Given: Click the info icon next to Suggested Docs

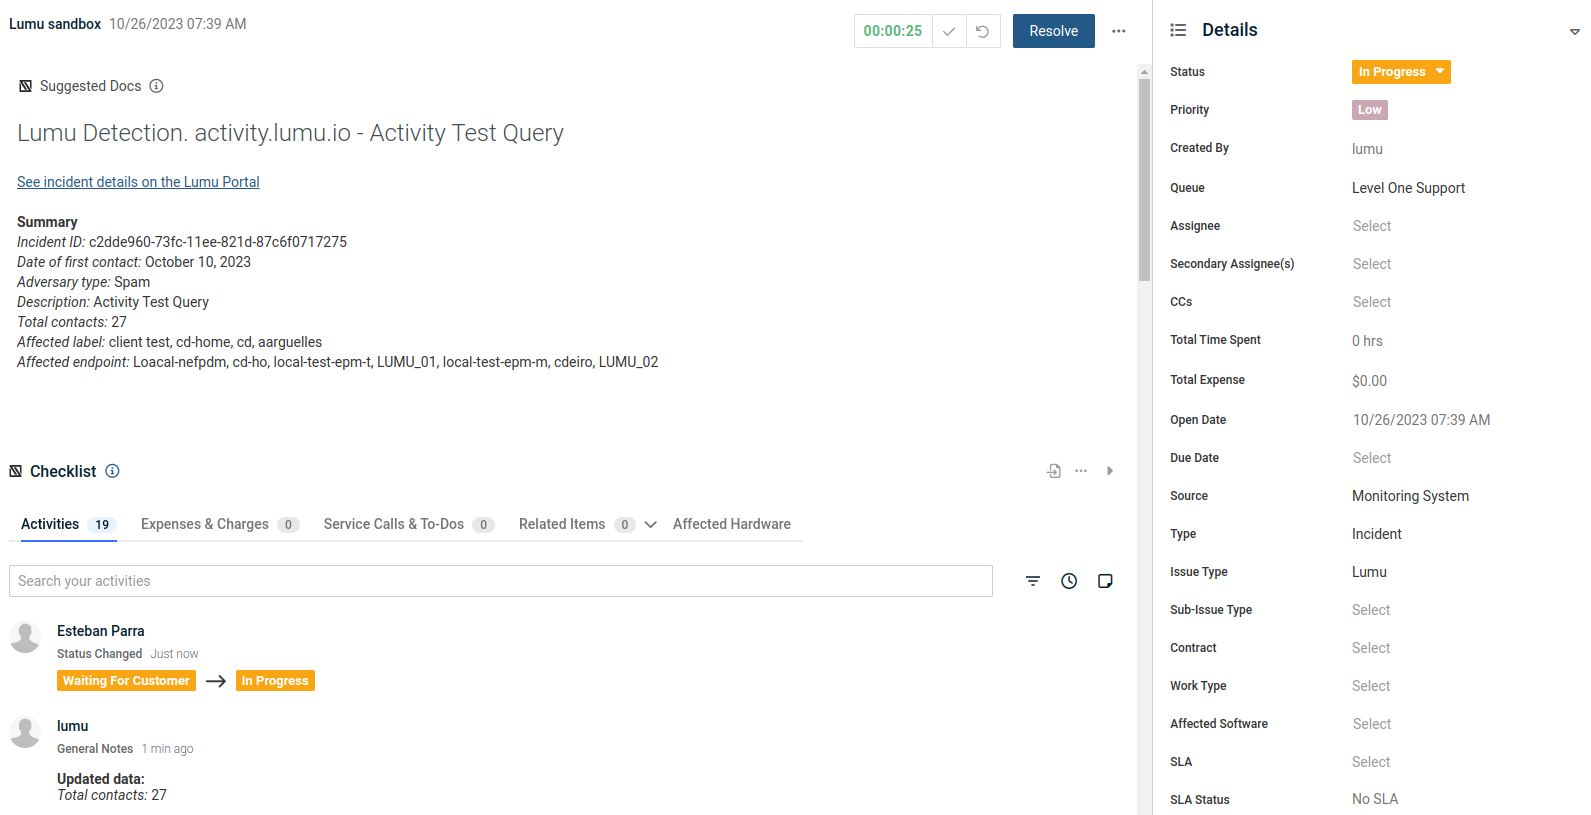Looking at the screenshot, I should click(x=156, y=86).
